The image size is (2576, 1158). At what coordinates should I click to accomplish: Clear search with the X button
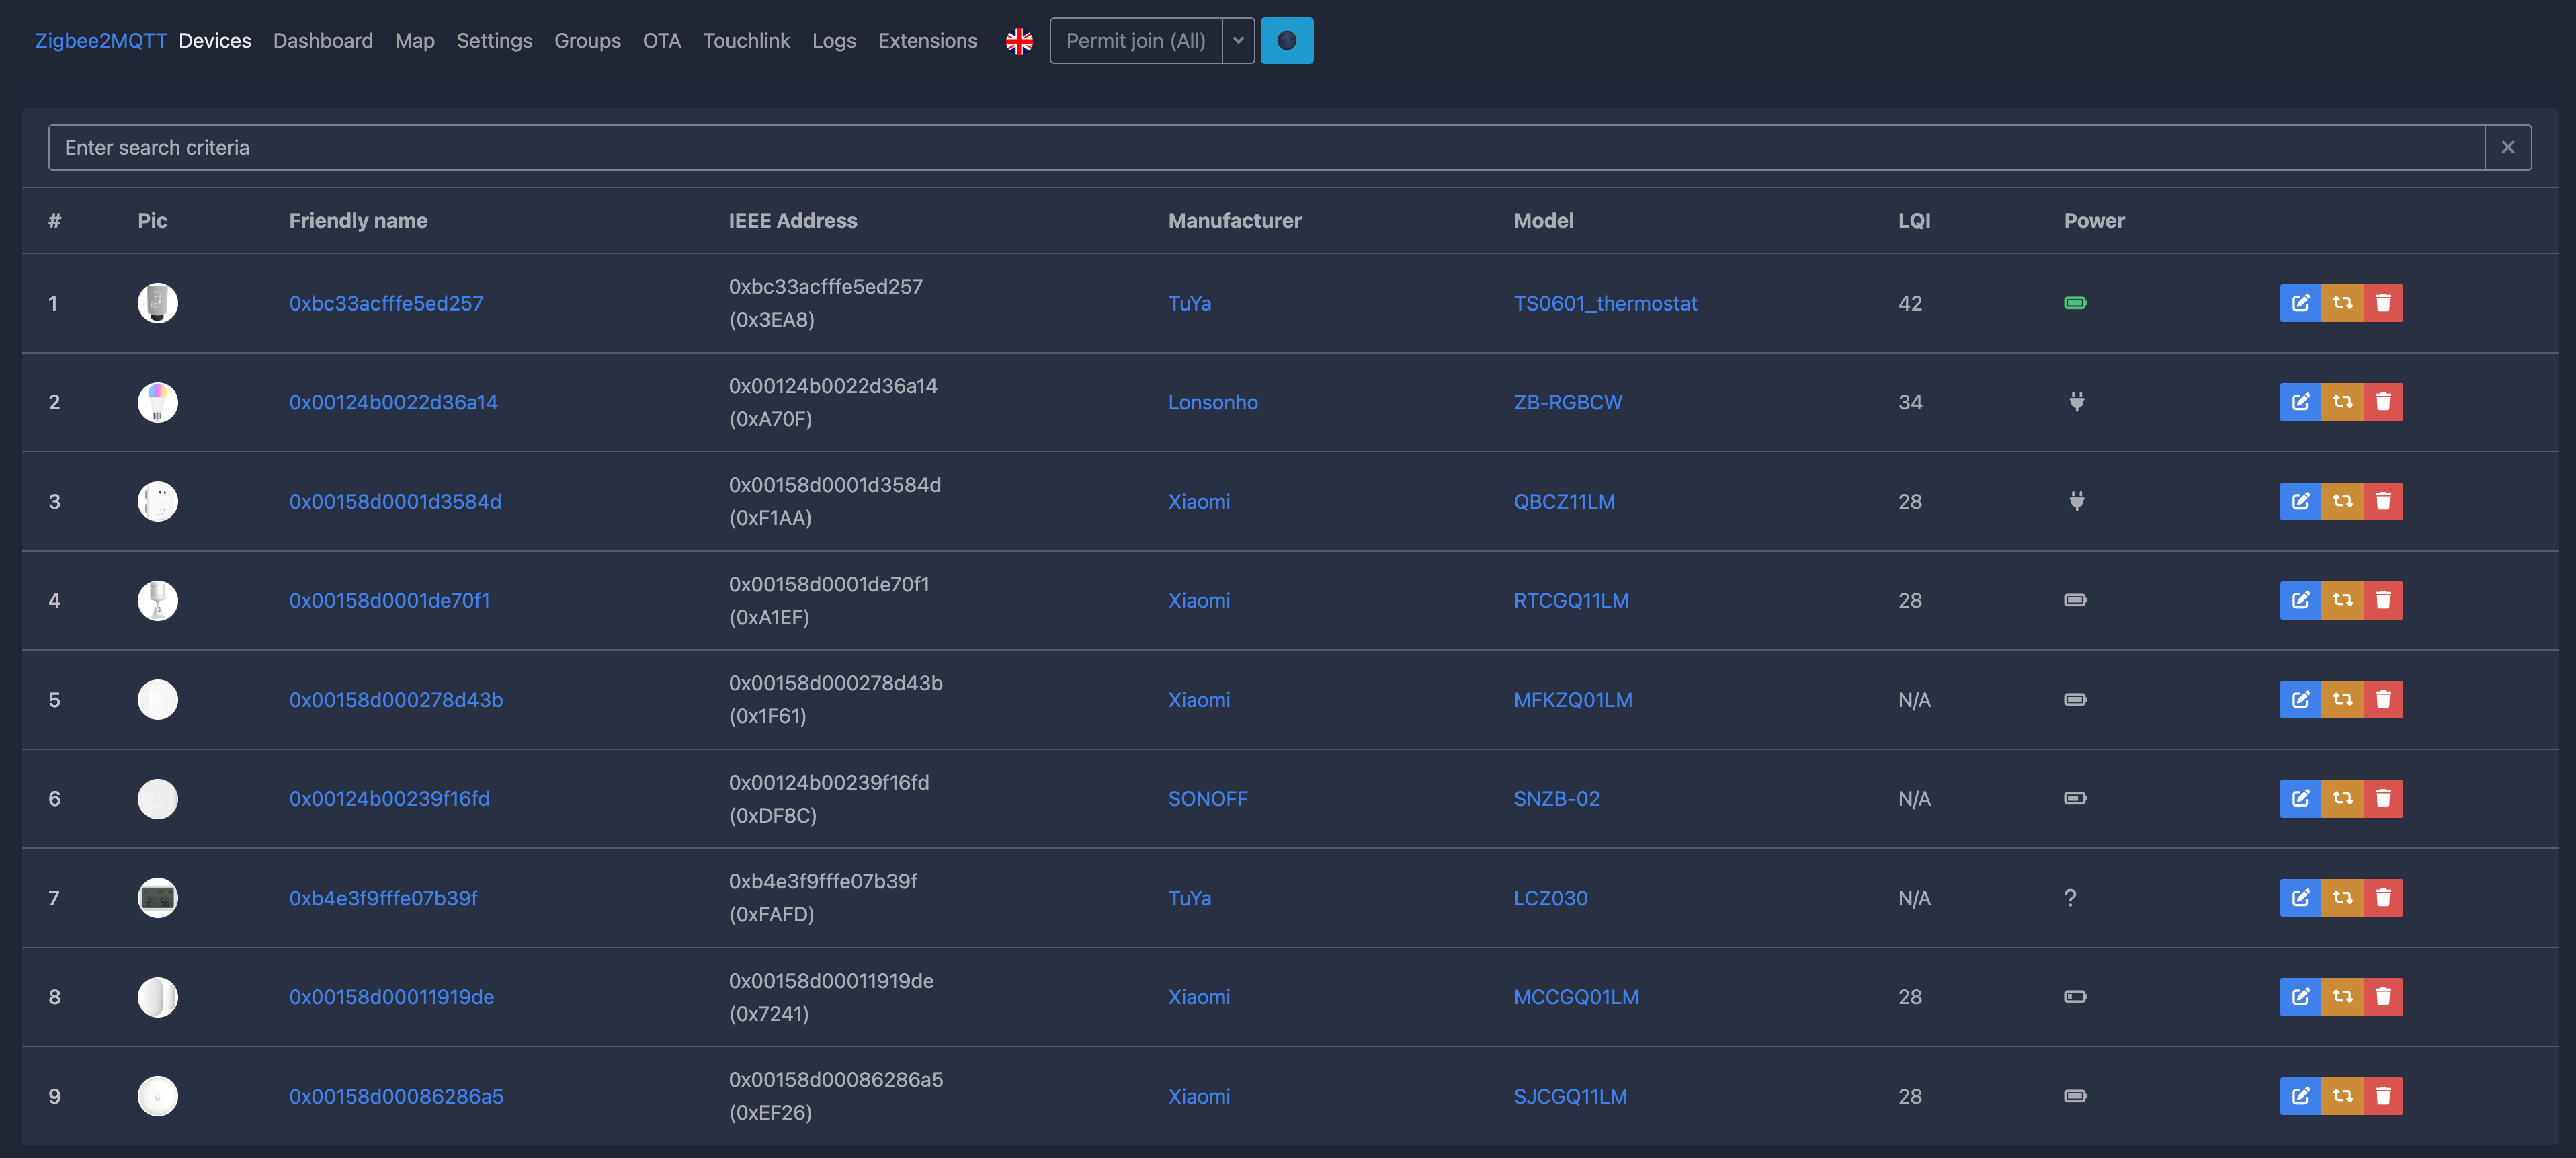(x=2507, y=147)
